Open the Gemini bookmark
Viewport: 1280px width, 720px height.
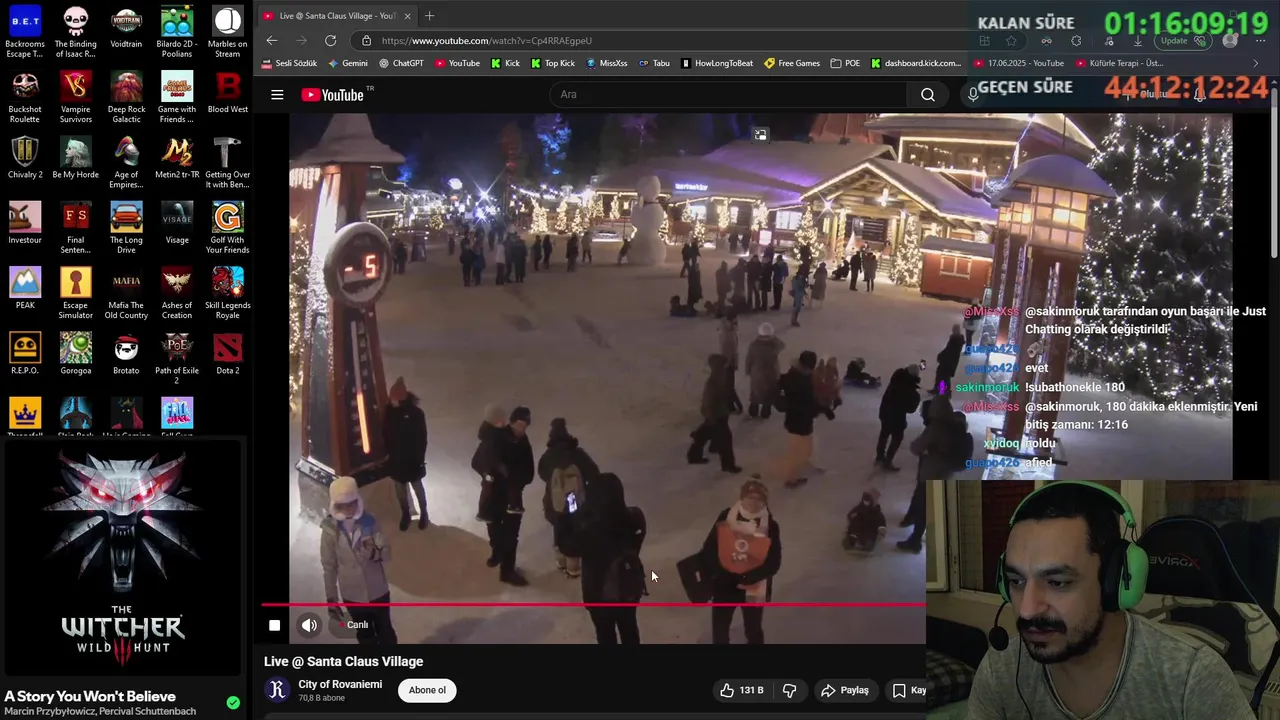pyautogui.click(x=347, y=63)
